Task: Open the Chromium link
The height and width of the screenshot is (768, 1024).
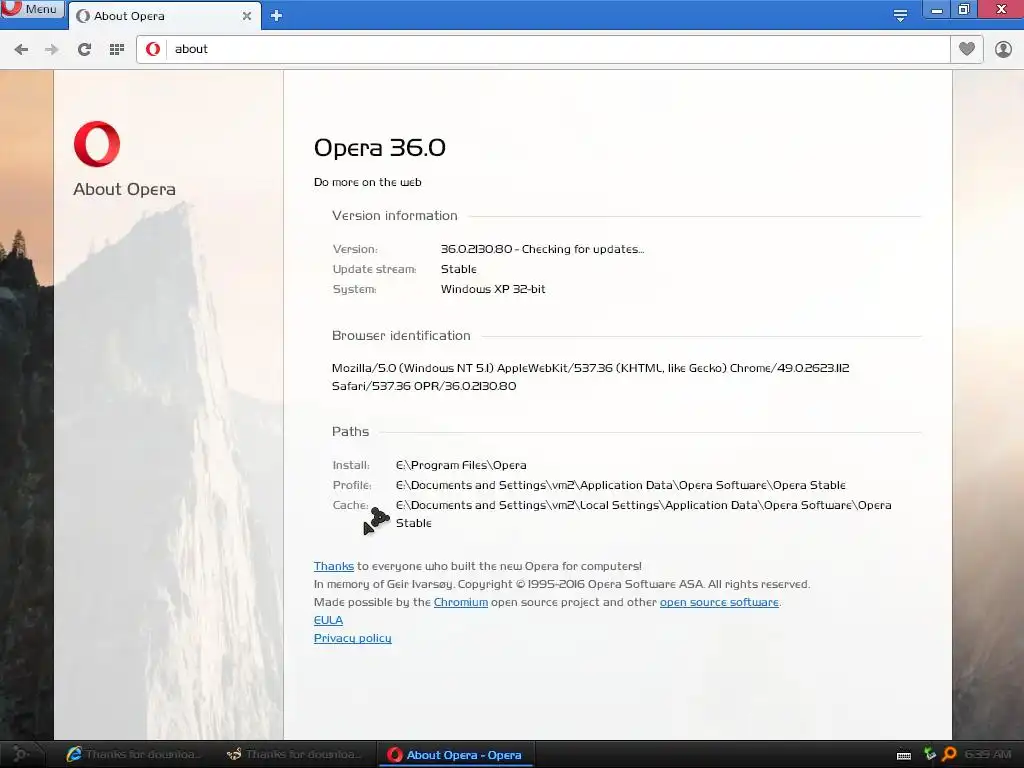Action: 460,602
